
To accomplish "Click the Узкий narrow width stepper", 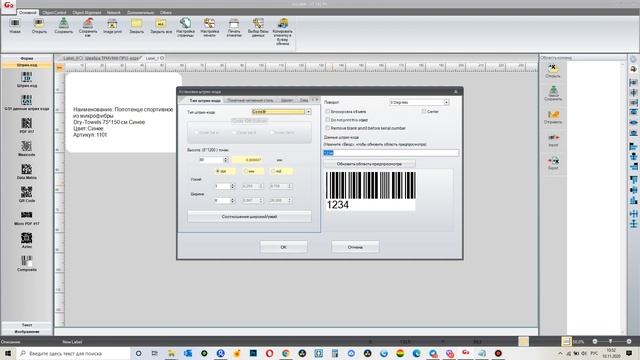I will [x=232, y=186].
